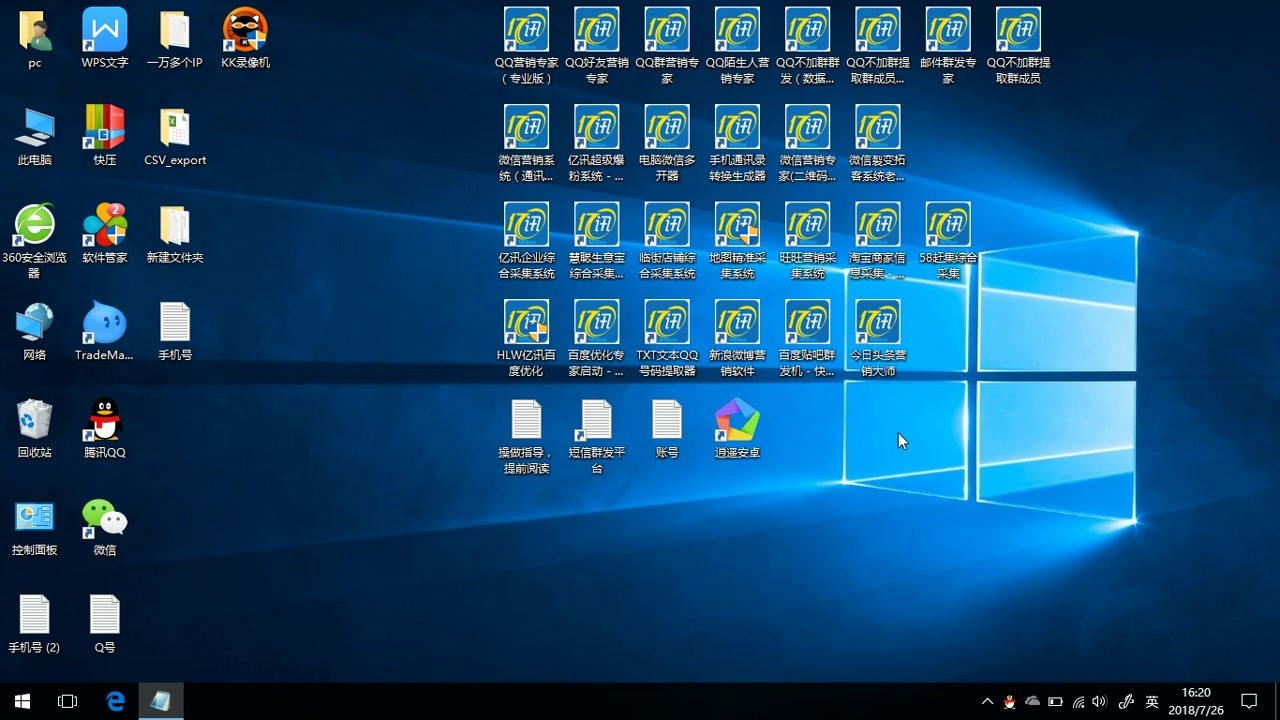The image size is (1280, 720).
Task: Open the 16:20 clock calendar flyout
Action: pos(1196,701)
